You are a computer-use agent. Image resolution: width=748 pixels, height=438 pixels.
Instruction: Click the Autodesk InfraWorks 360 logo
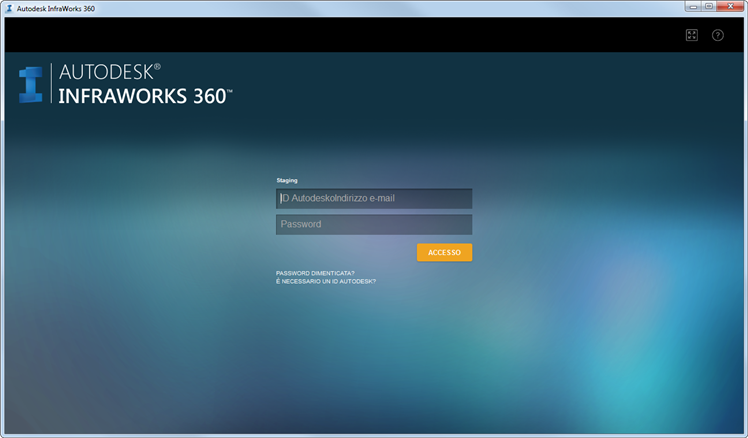coord(125,83)
